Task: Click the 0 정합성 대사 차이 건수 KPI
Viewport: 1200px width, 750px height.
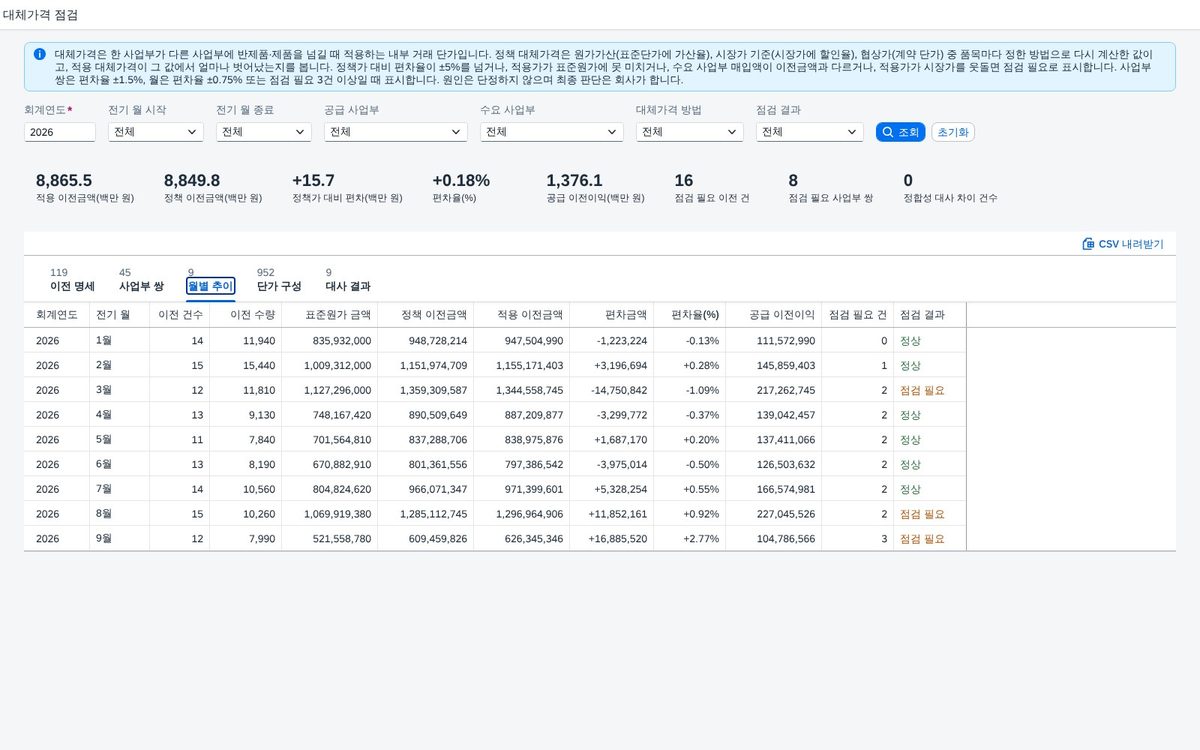Action: [950, 188]
